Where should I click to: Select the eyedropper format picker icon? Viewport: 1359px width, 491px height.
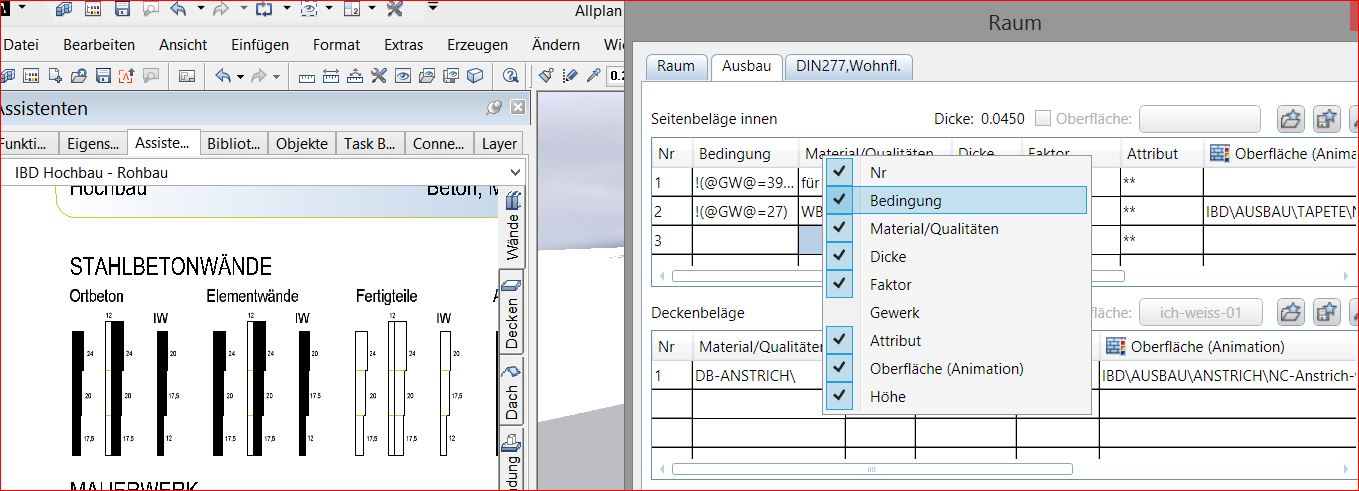point(593,76)
